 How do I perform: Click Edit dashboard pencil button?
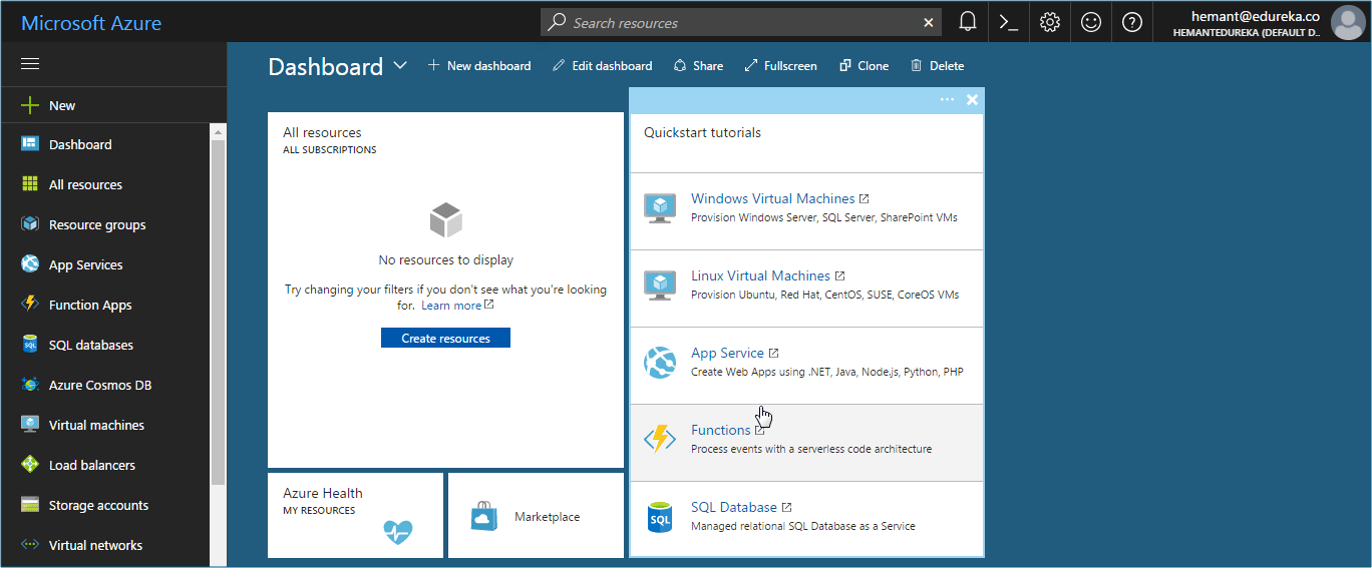click(x=601, y=66)
